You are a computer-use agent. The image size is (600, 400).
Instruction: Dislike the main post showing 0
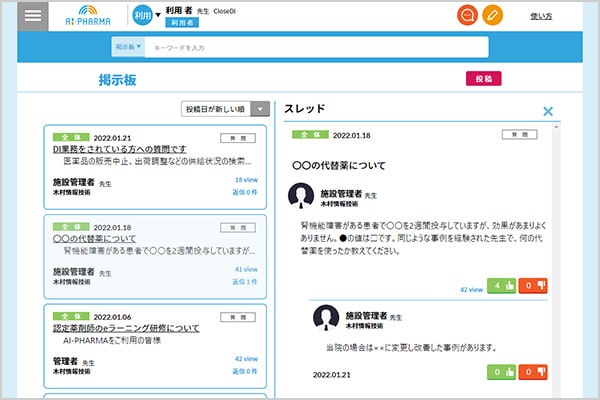pyautogui.click(x=533, y=288)
